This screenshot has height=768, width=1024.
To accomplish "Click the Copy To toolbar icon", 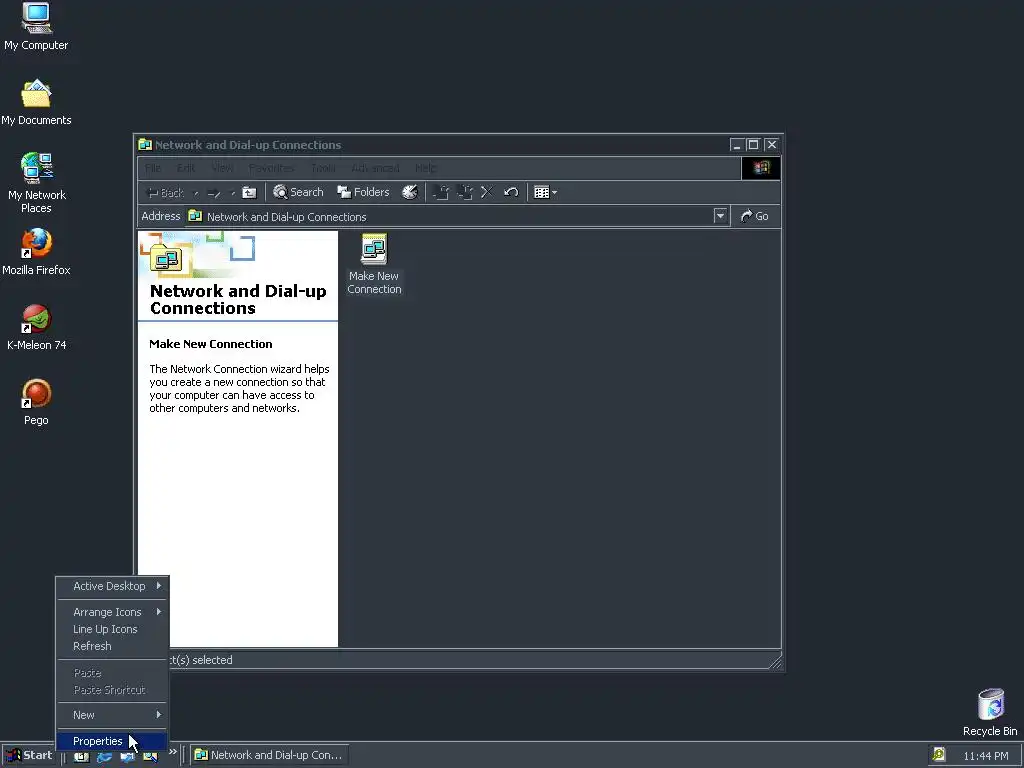I will [465, 192].
